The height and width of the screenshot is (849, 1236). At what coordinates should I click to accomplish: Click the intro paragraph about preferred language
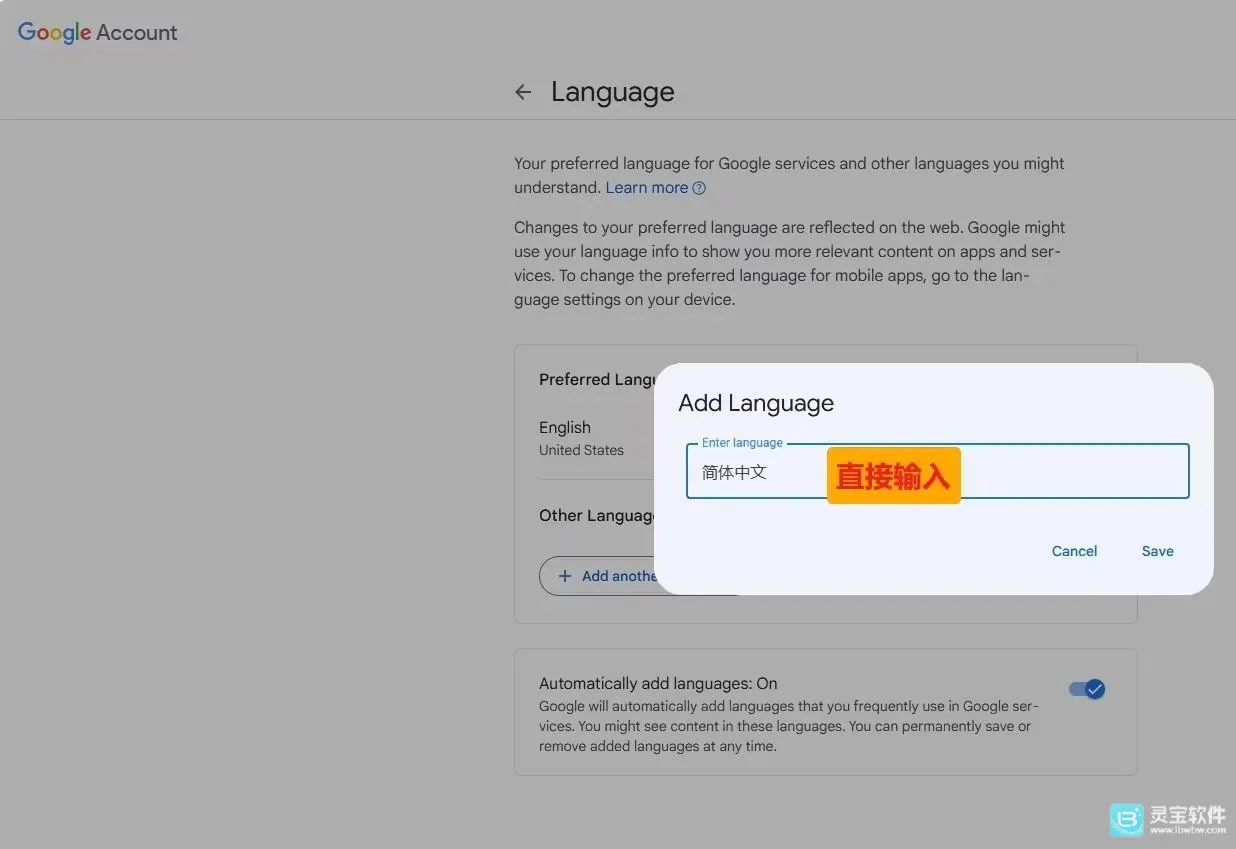point(789,175)
